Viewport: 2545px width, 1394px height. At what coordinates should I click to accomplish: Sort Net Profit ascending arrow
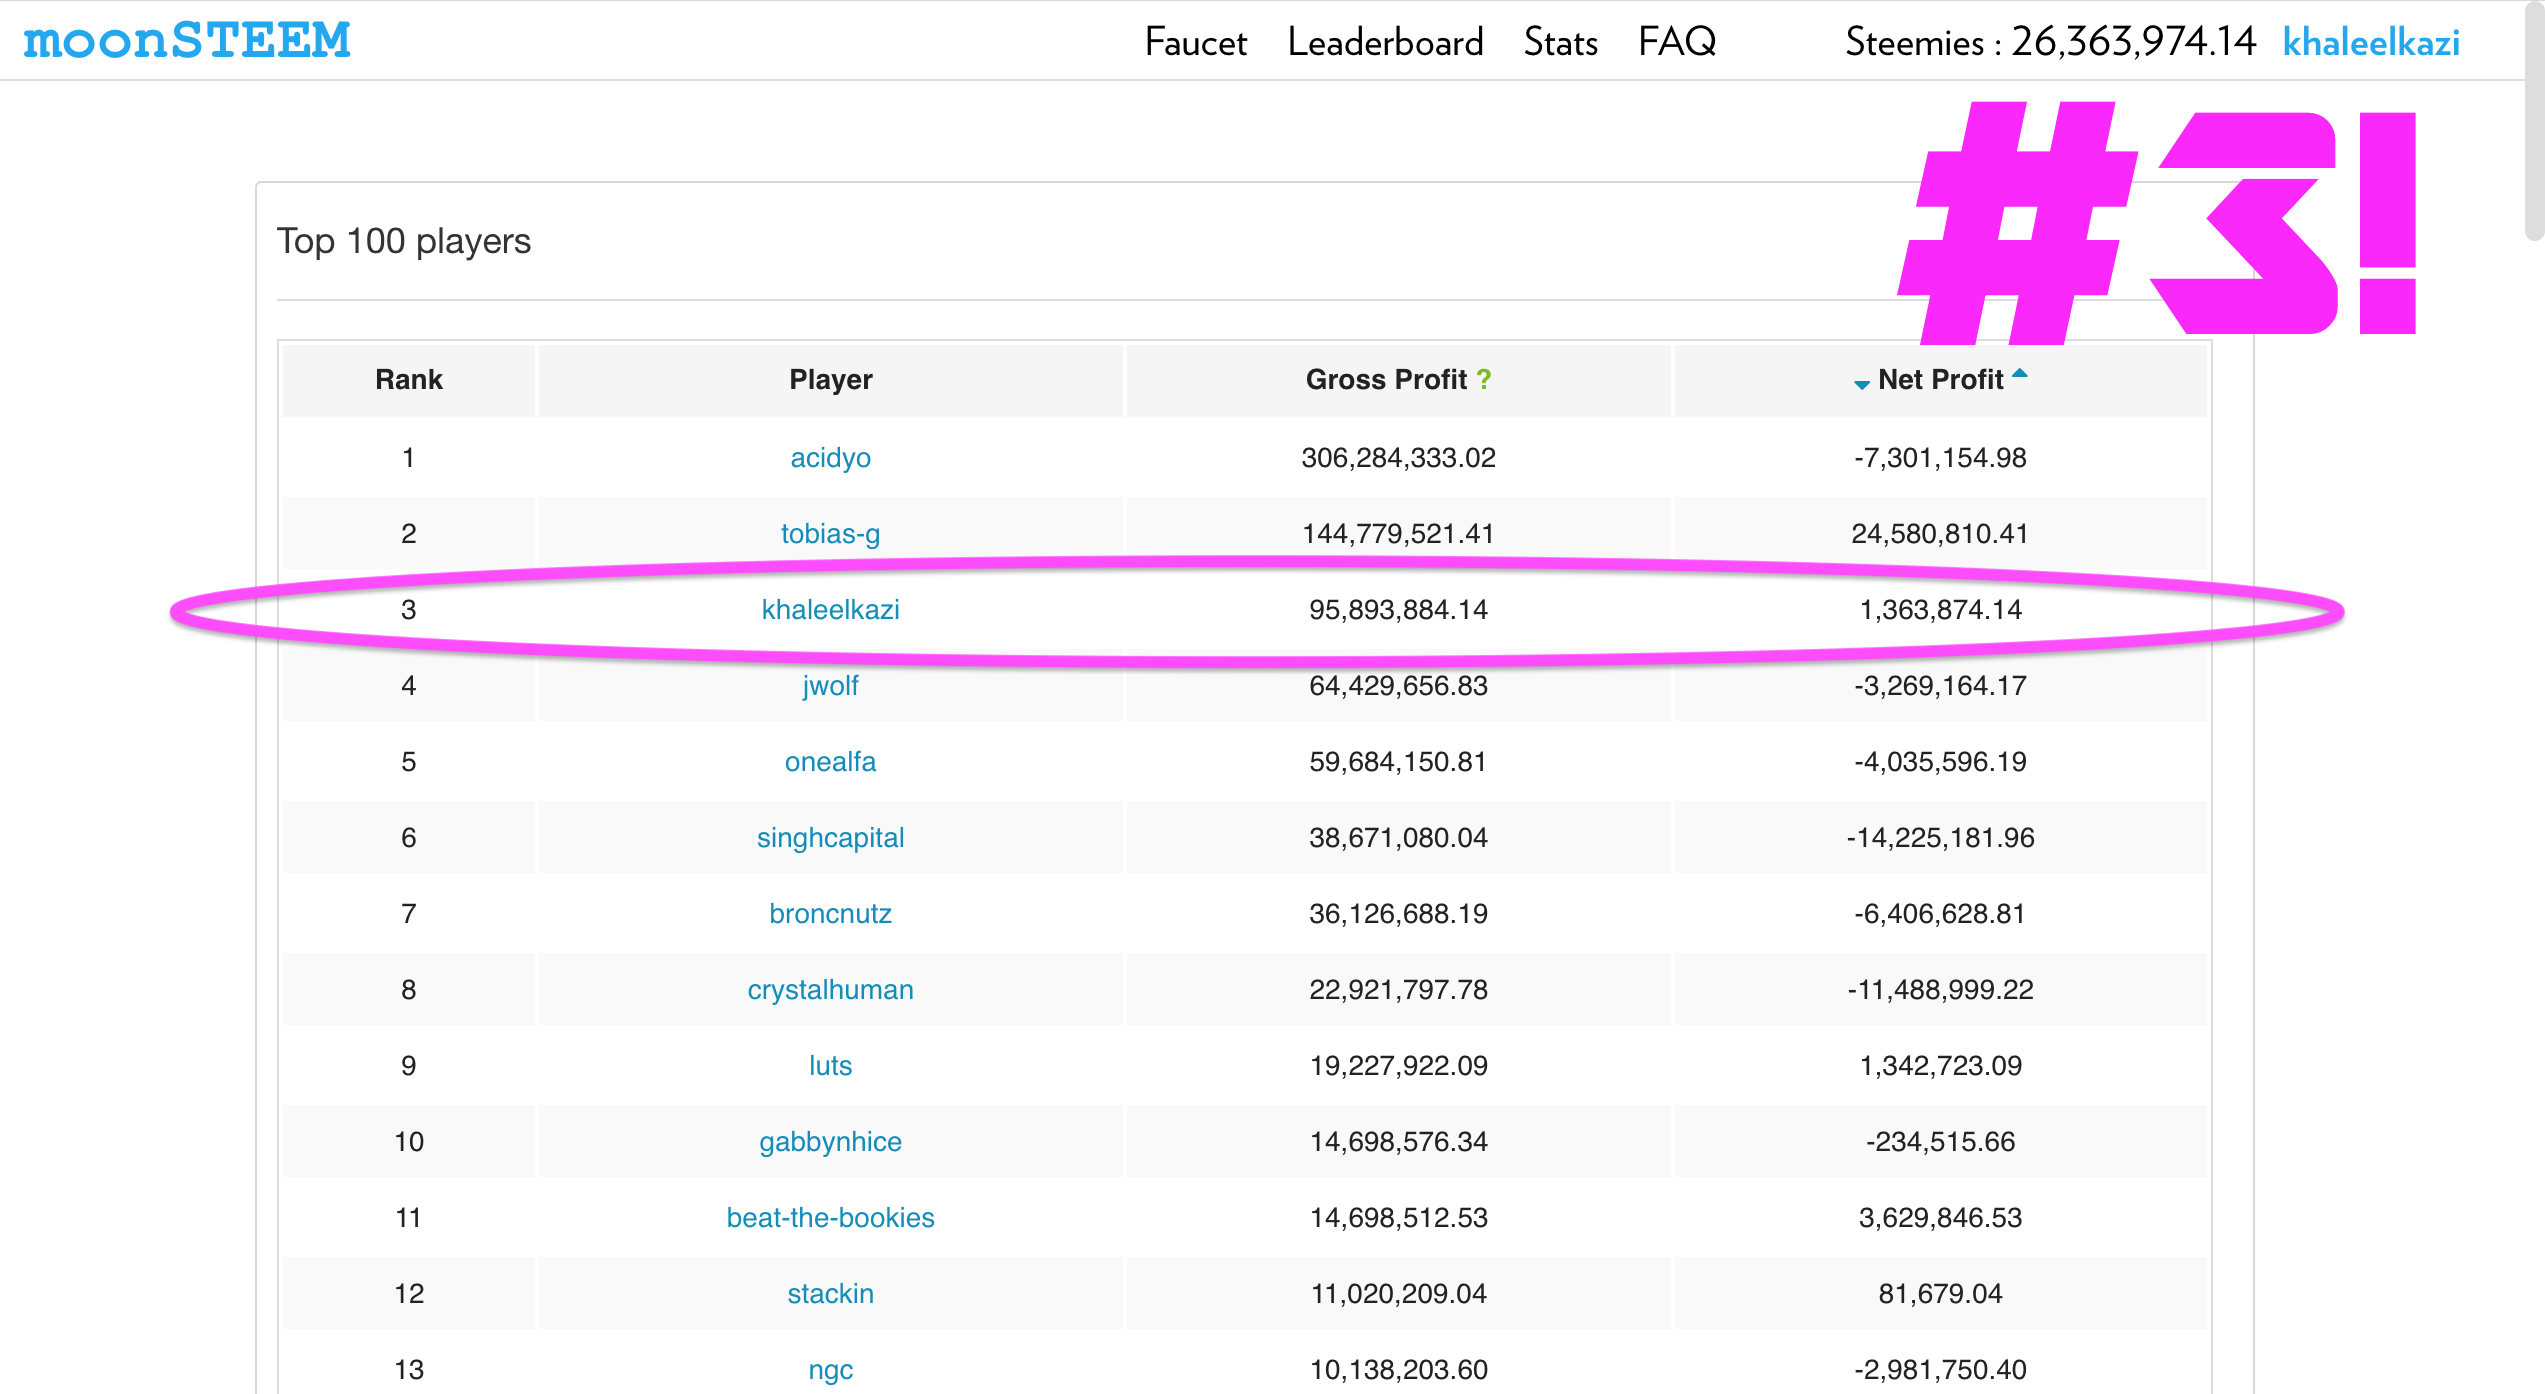coord(2019,373)
